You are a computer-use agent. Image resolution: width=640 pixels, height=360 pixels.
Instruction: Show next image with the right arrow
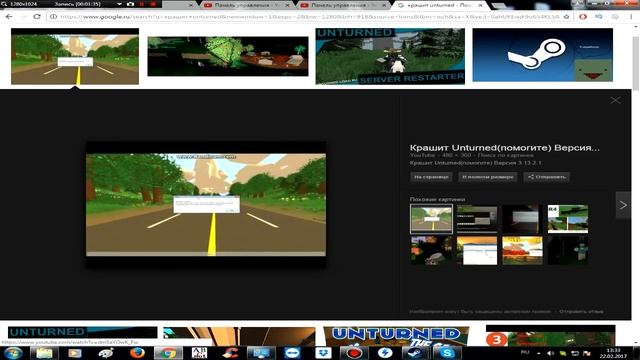tap(623, 205)
